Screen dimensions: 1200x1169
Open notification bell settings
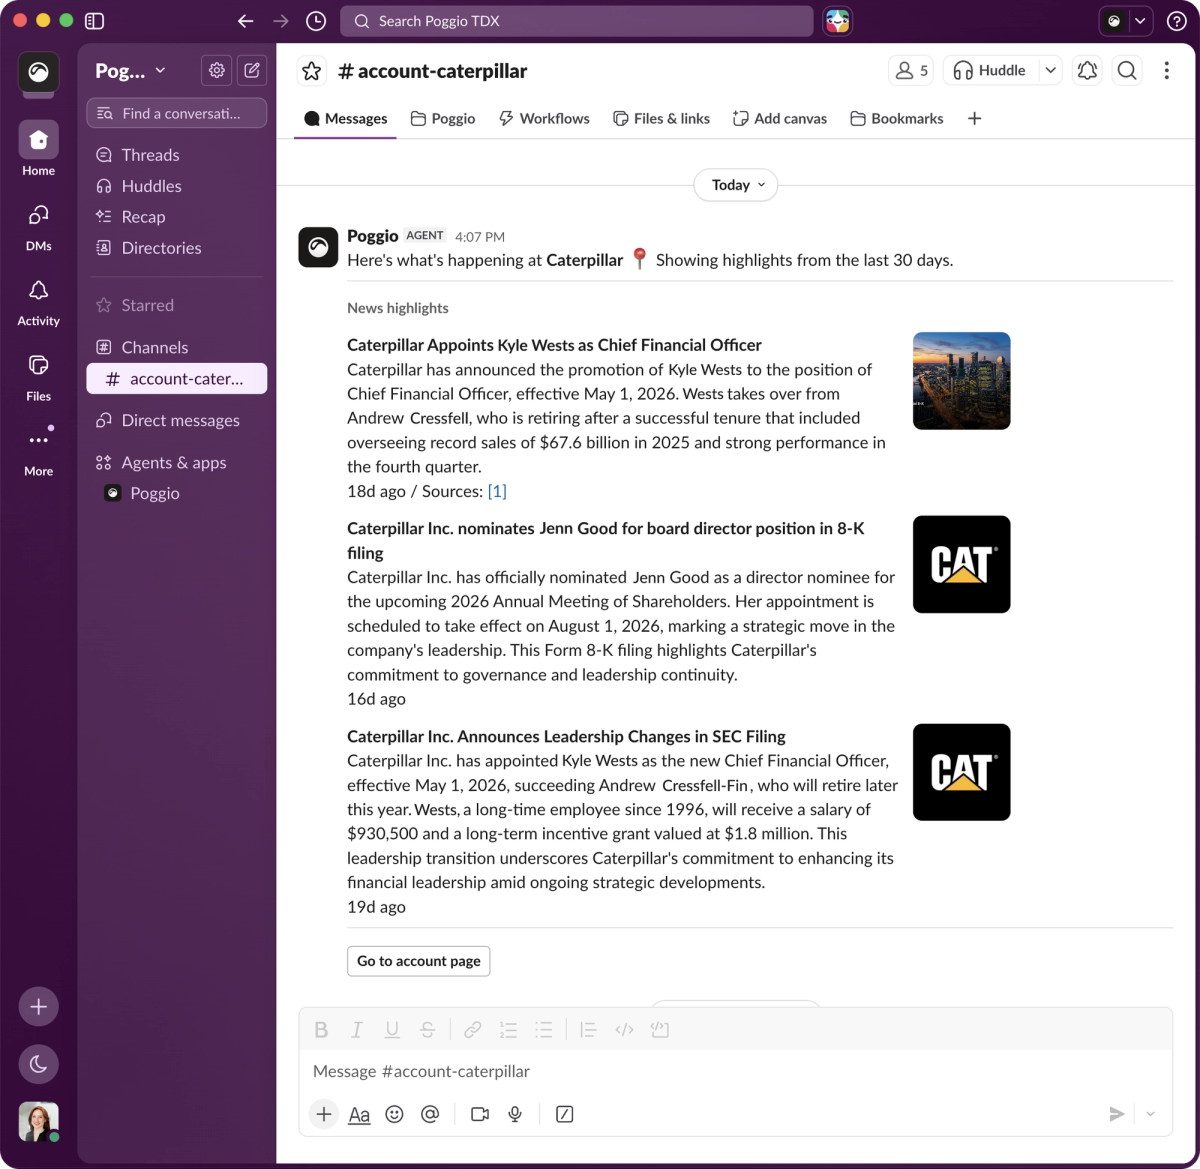(x=1087, y=70)
